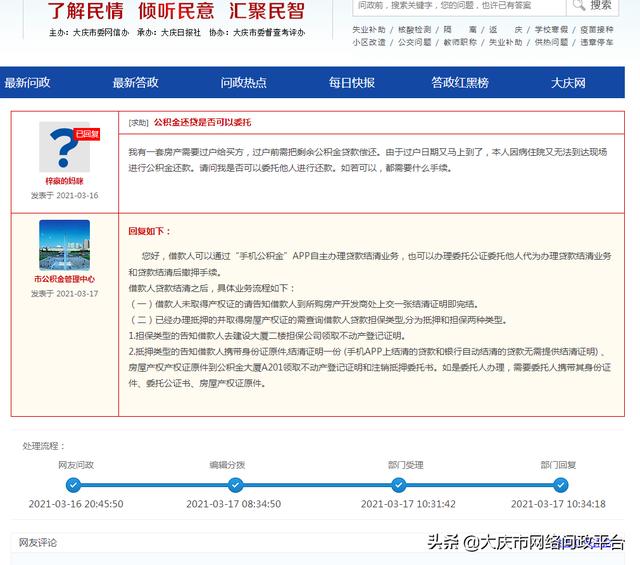
Task: Click the 部门回复 step checkmark
Action: (x=560, y=485)
